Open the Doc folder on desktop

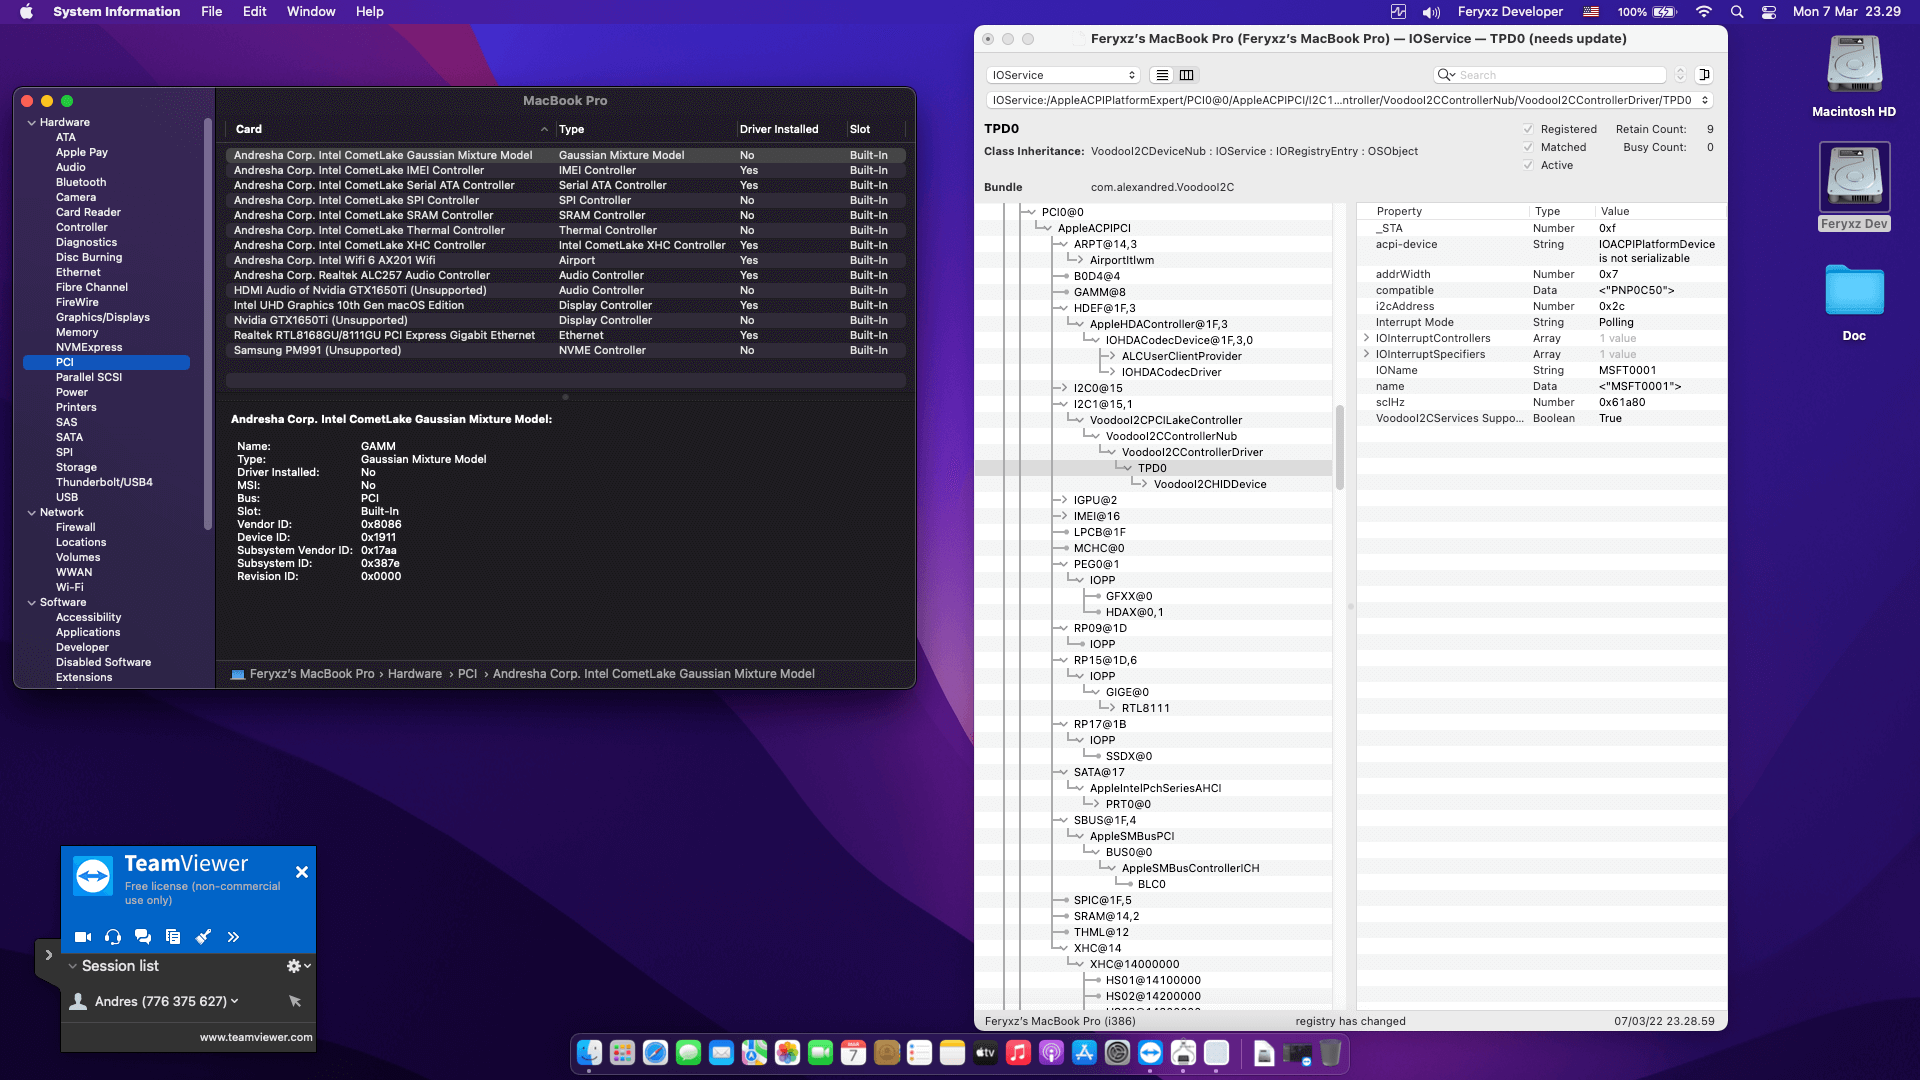pyautogui.click(x=1854, y=303)
